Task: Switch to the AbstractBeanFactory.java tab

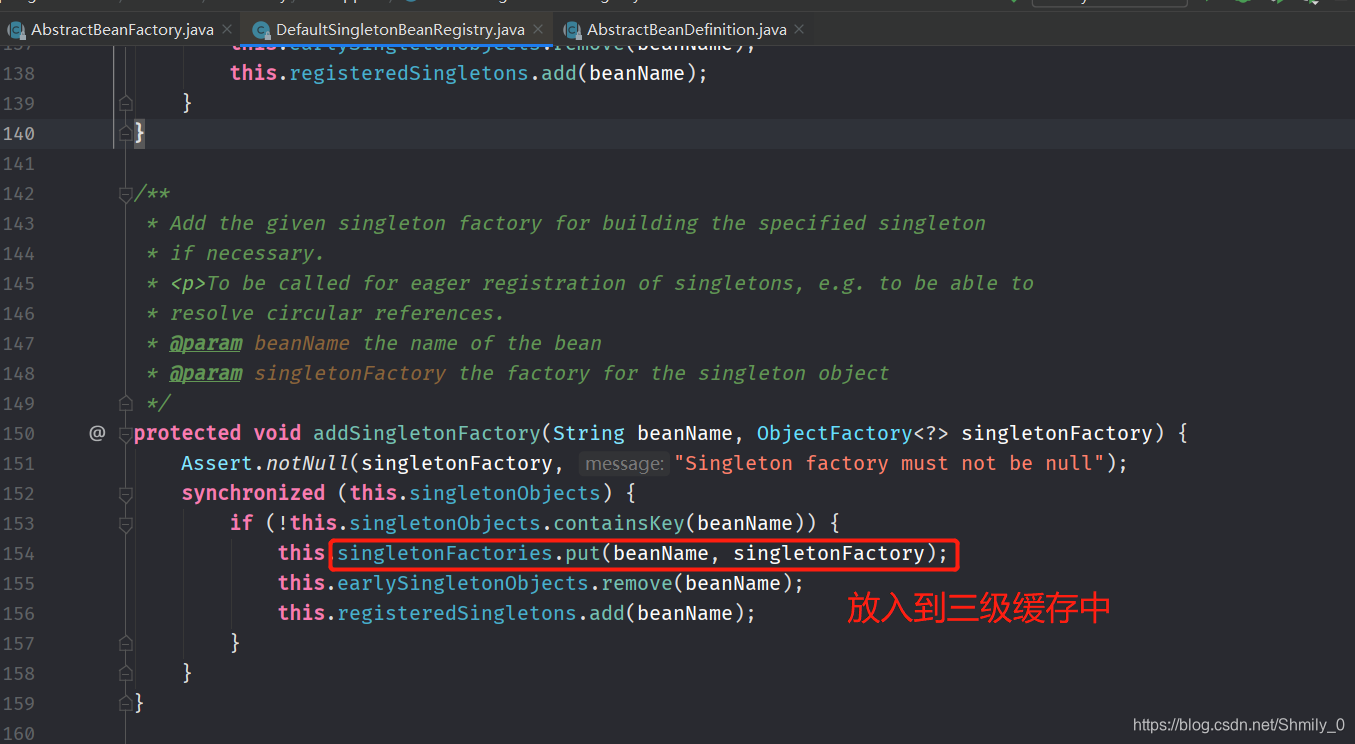Action: click(x=122, y=29)
